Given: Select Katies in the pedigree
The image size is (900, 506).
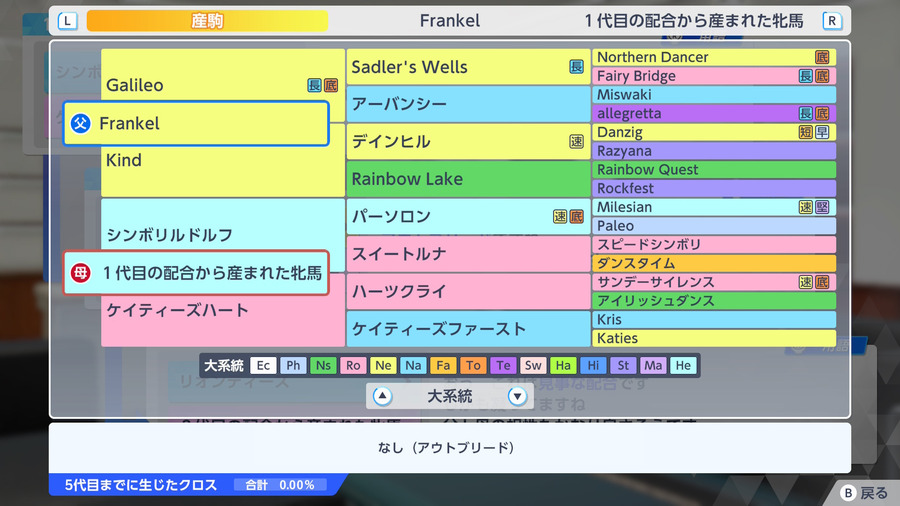Looking at the screenshot, I should click(x=714, y=338).
